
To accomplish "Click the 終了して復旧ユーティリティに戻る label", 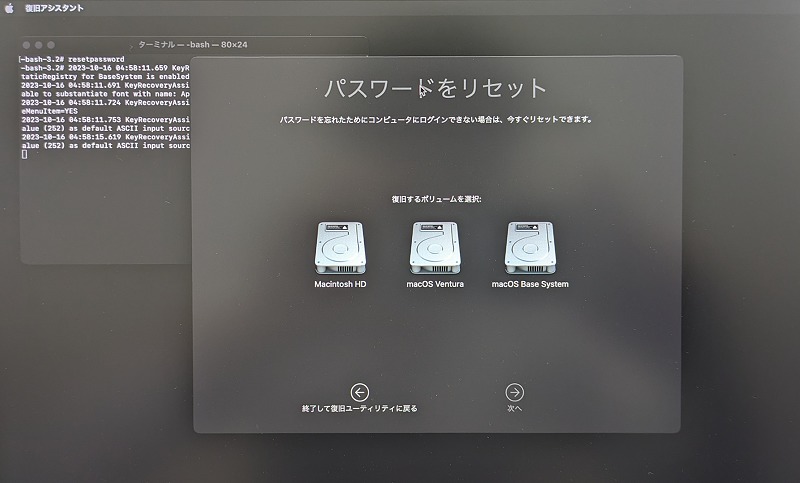I will pyautogui.click(x=360, y=409).
